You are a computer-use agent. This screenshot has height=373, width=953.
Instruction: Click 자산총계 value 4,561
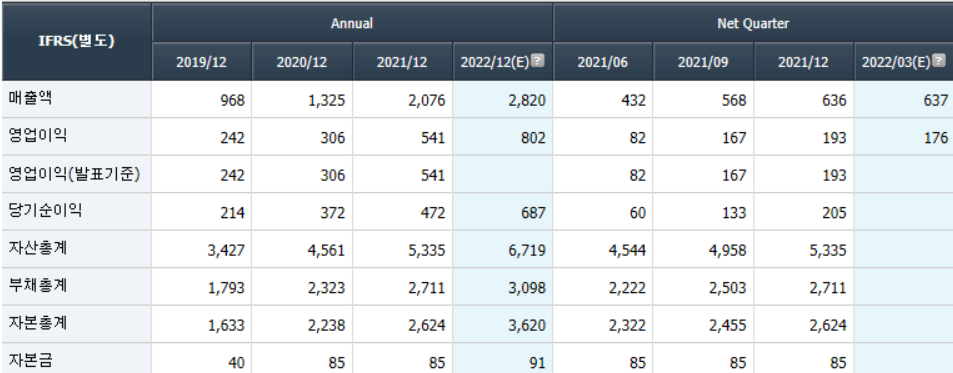(326, 250)
